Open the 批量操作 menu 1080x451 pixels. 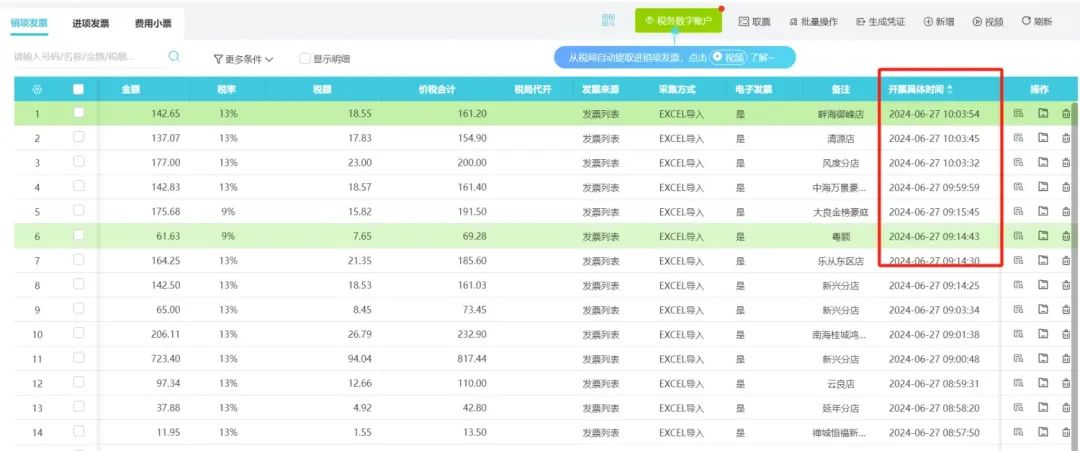[813, 21]
